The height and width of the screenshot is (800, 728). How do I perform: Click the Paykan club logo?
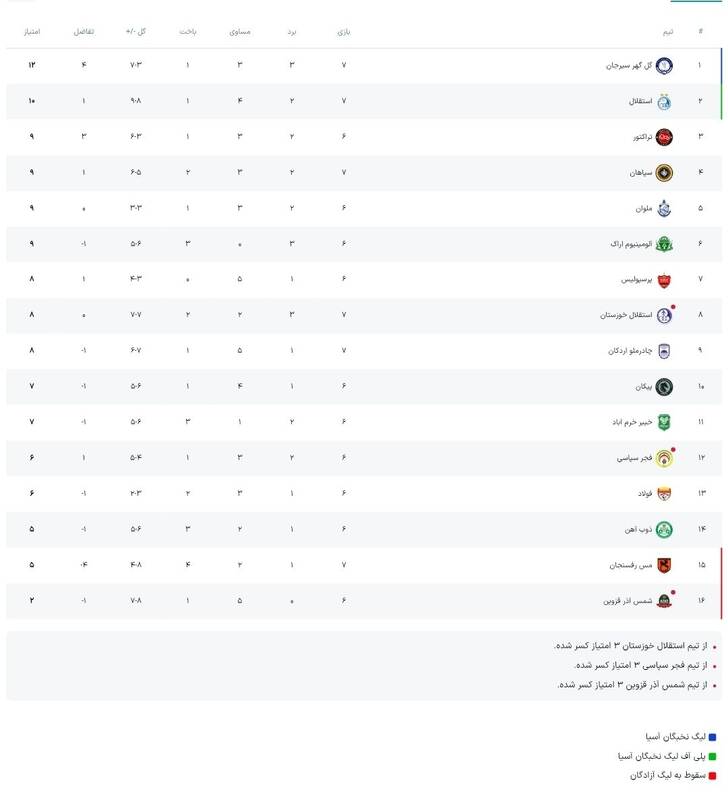pos(665,387)
